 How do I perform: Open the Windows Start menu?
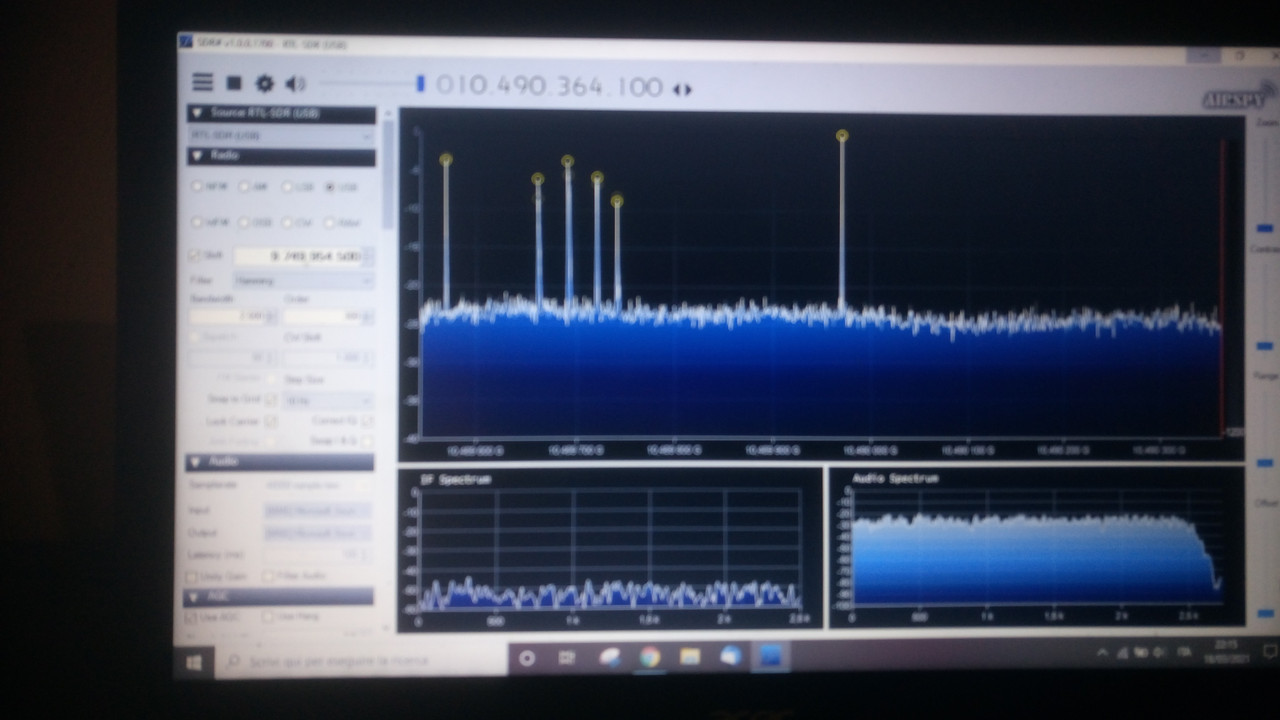pyautogui.click(x=195, y=662)
